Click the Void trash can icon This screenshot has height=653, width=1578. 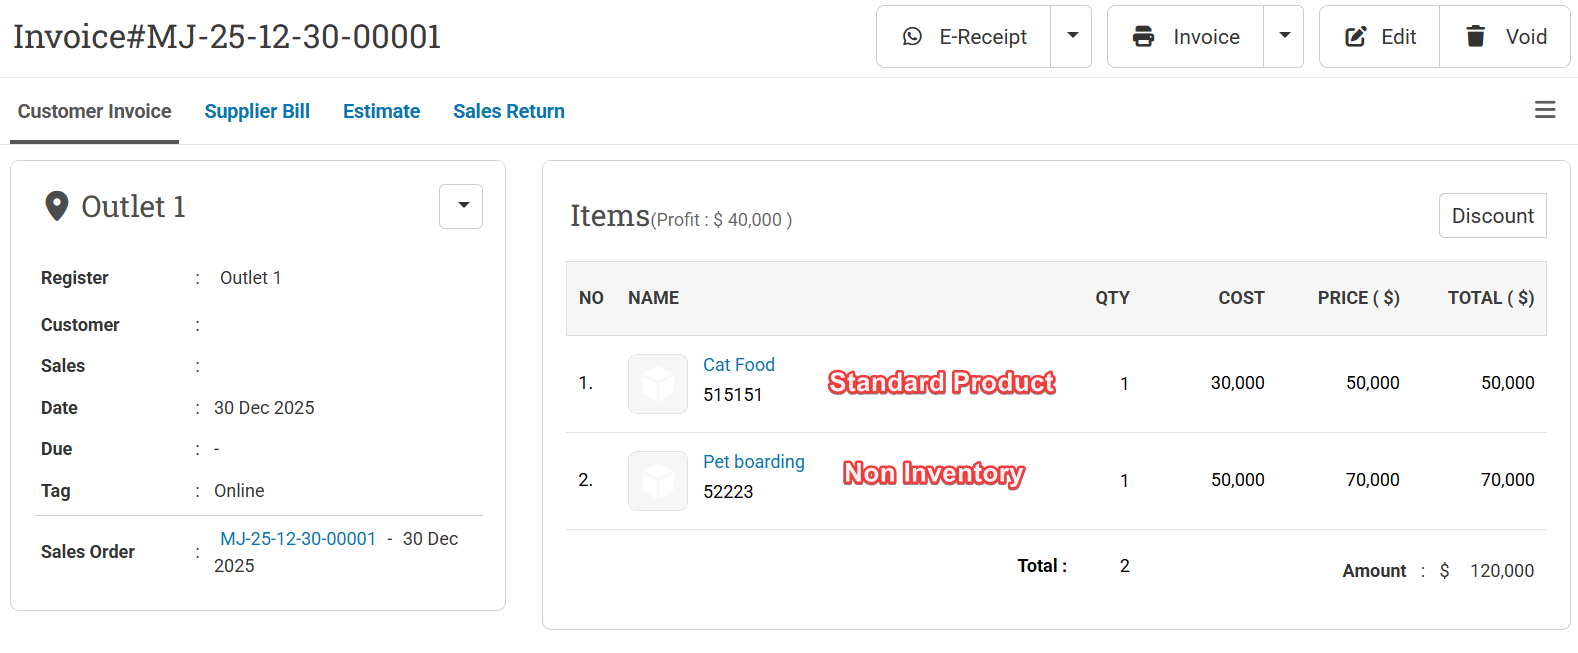click(1475, 37)
